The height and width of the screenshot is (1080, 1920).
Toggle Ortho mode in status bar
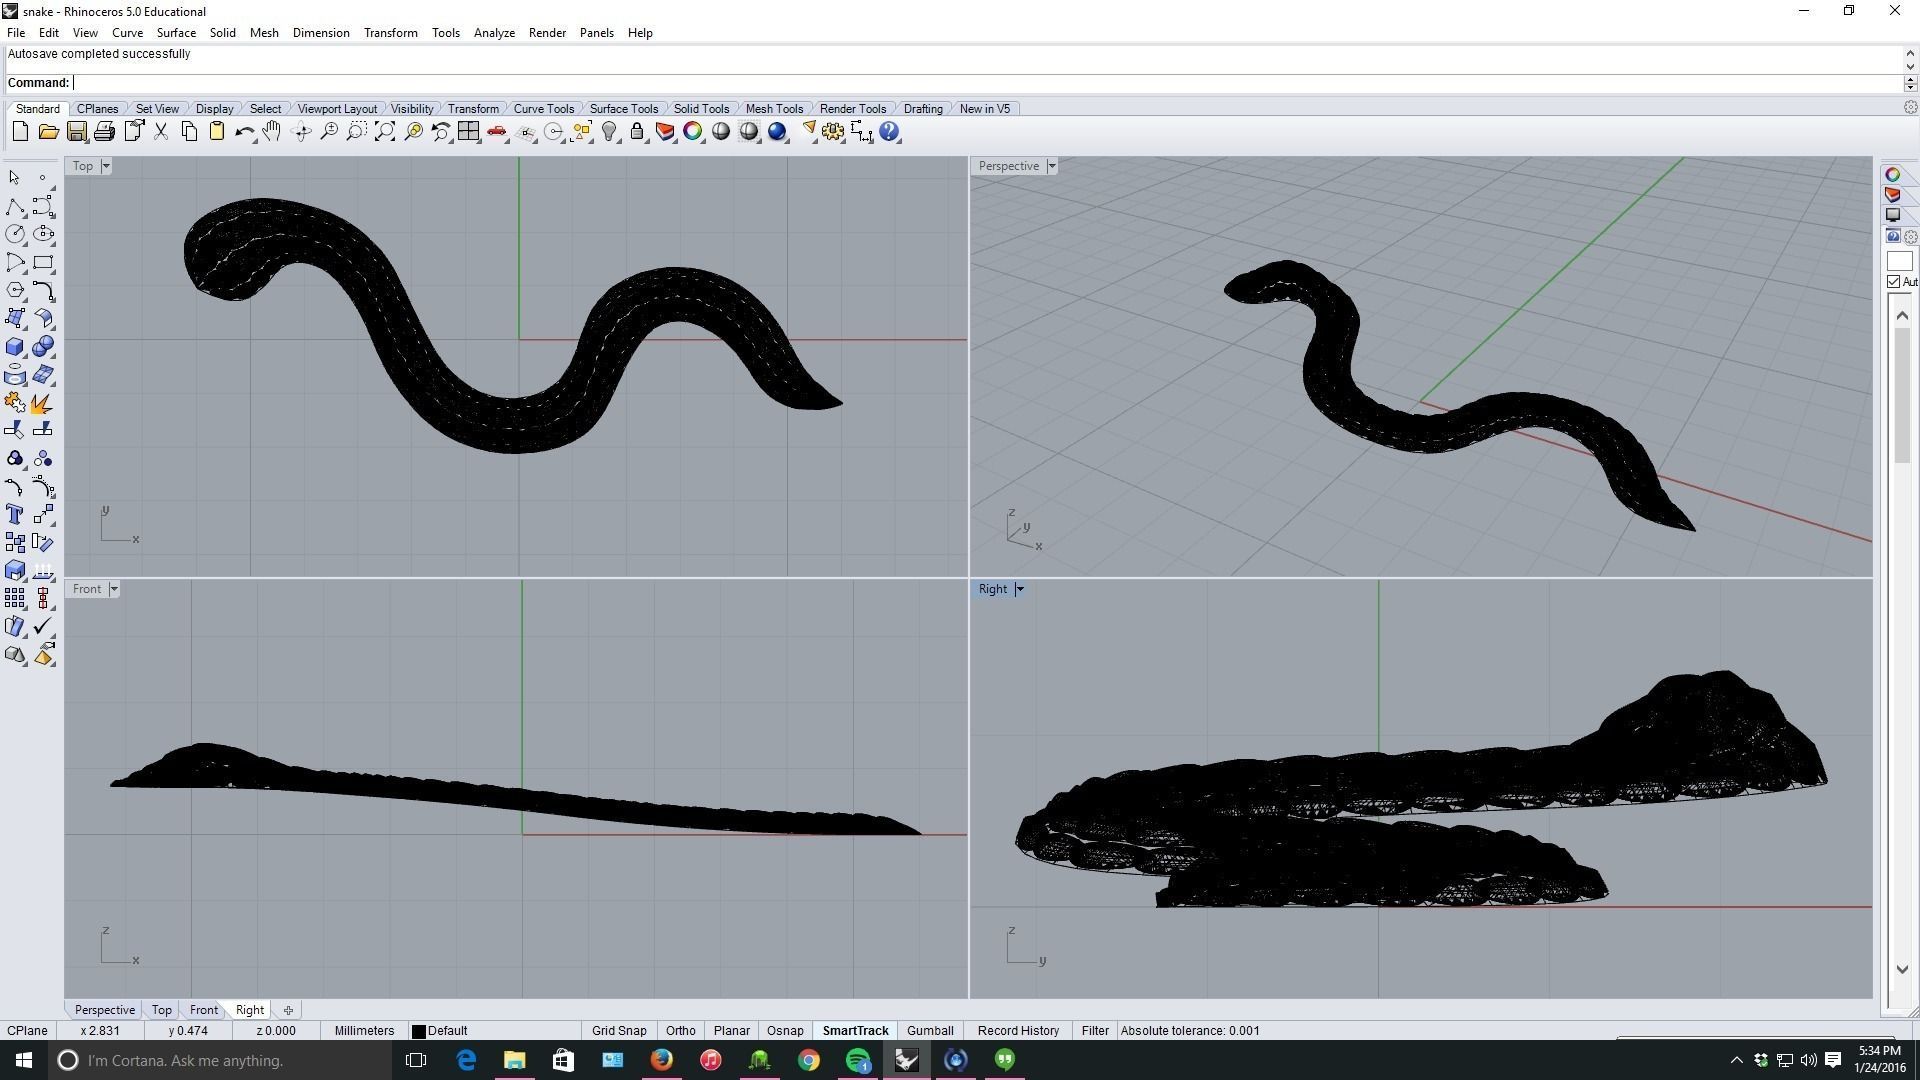[x=680, y=1031]
